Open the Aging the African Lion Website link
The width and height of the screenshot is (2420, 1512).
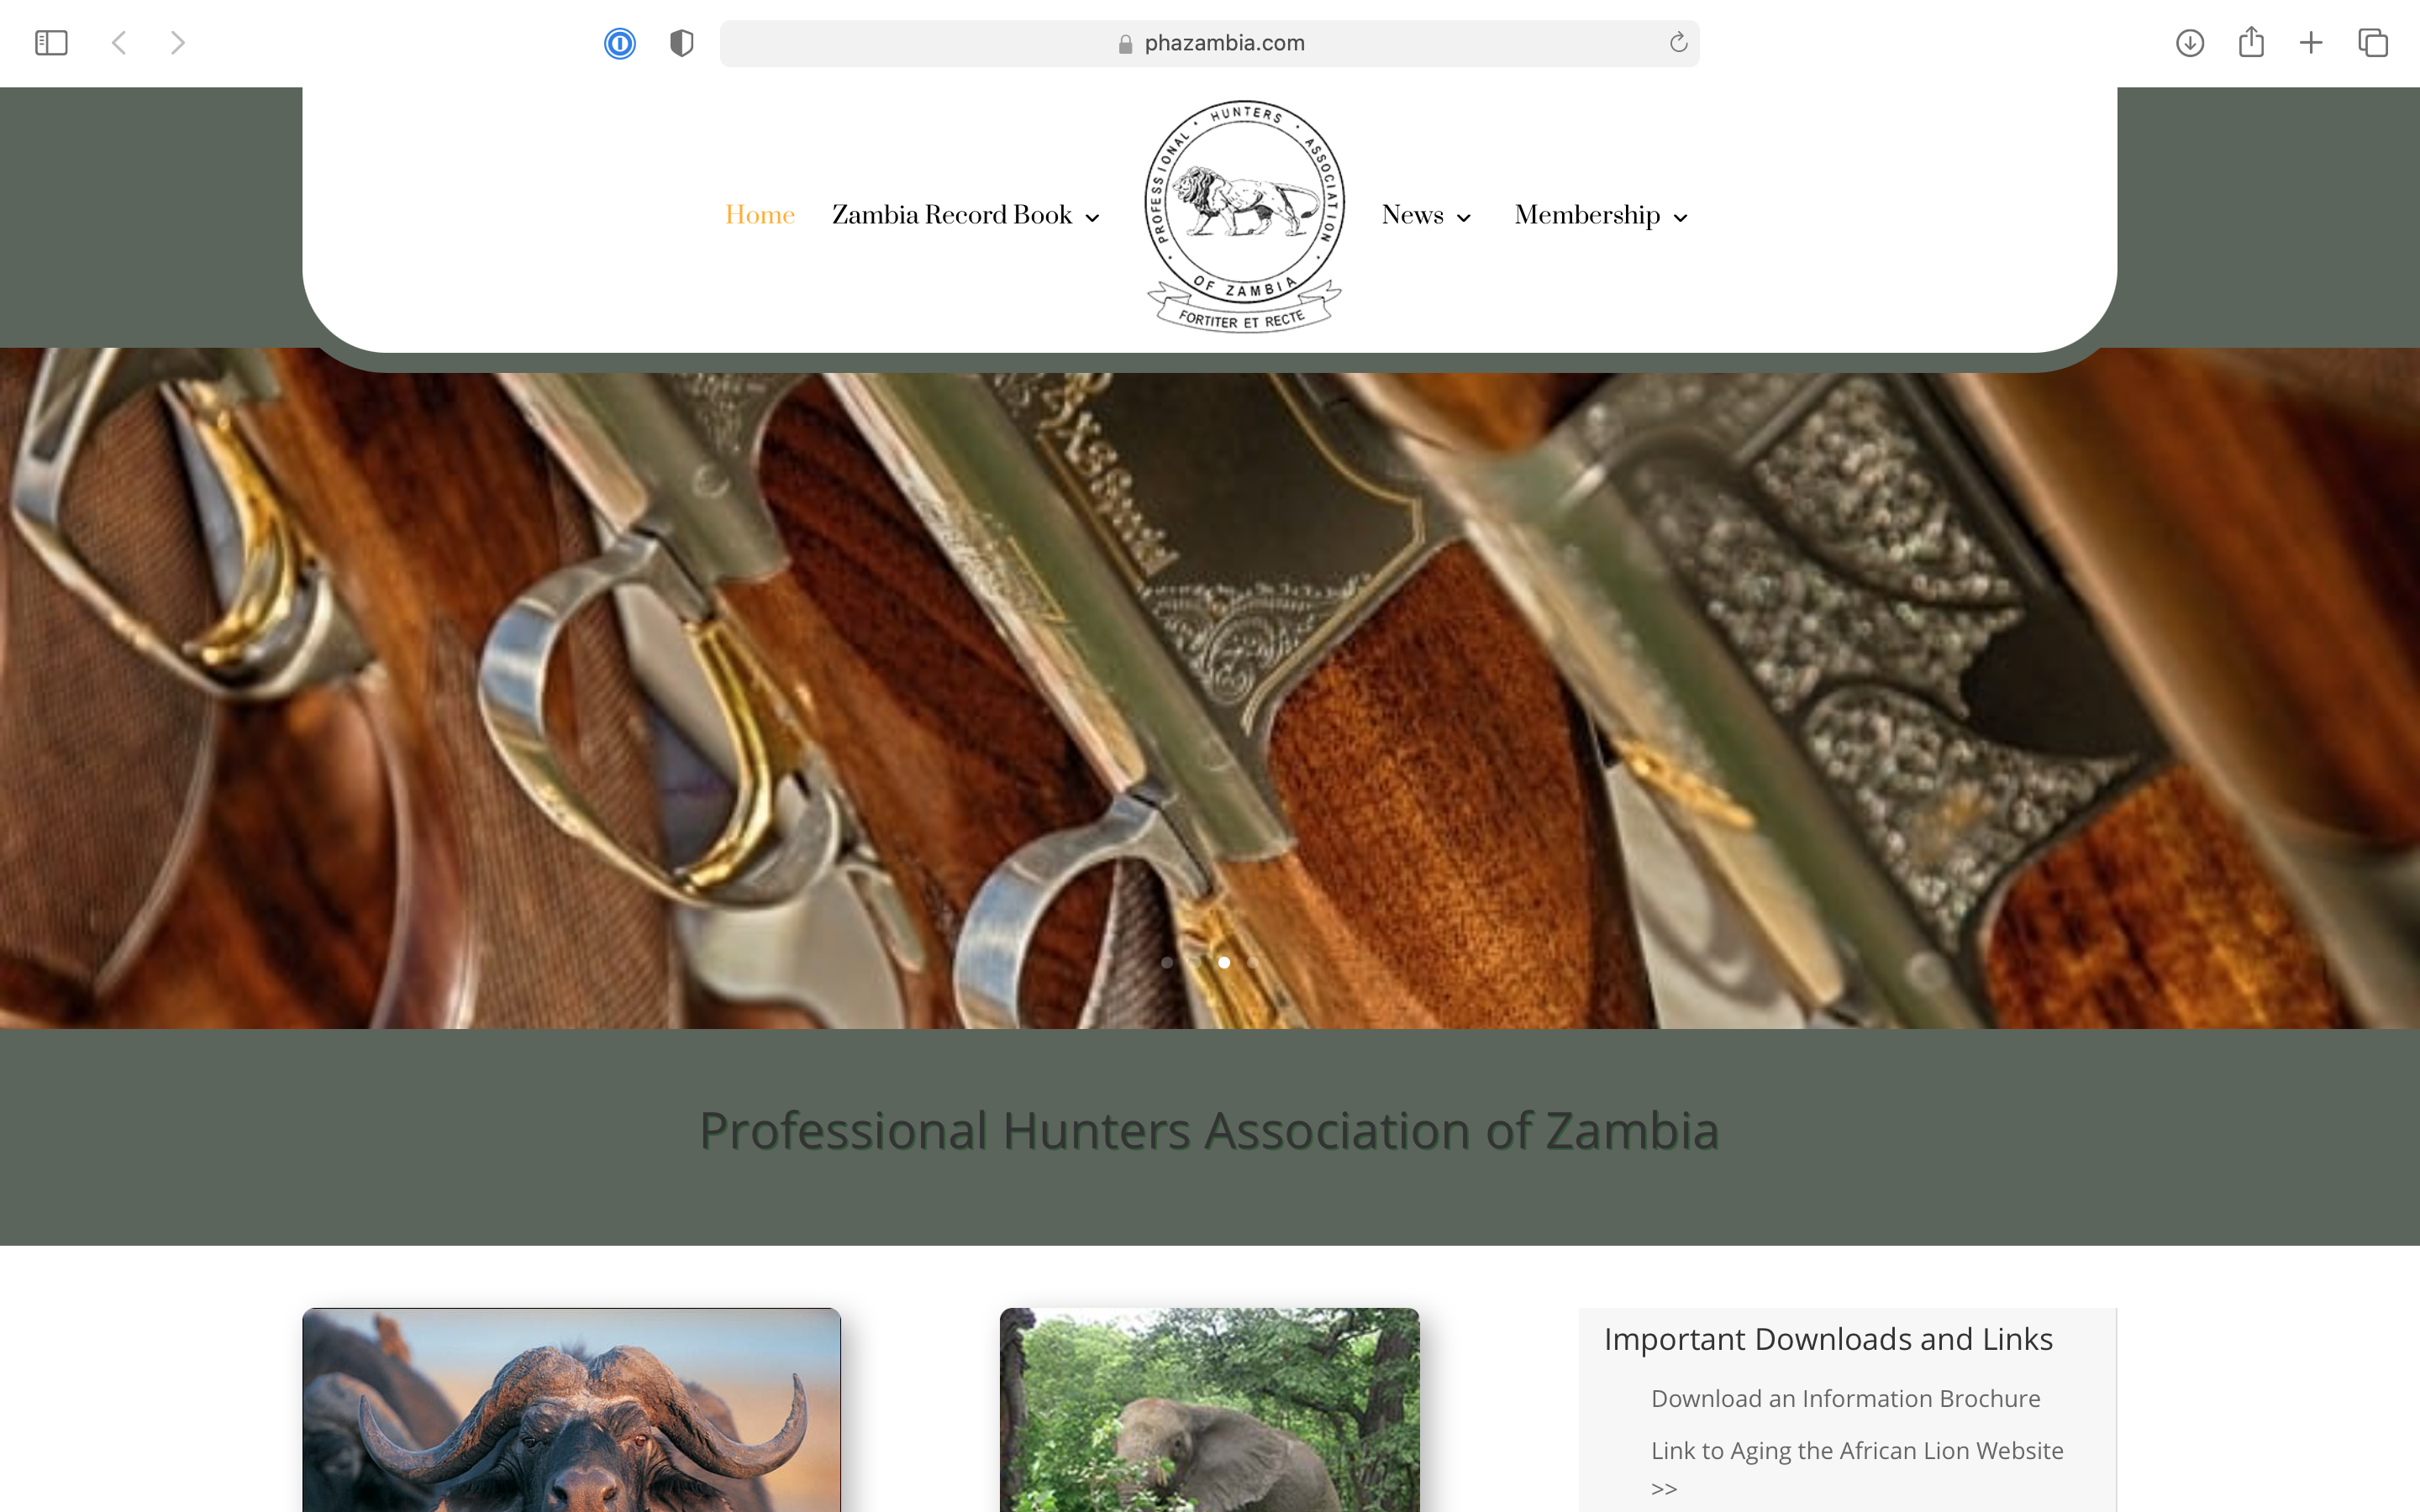[x=1857, y=1467]
